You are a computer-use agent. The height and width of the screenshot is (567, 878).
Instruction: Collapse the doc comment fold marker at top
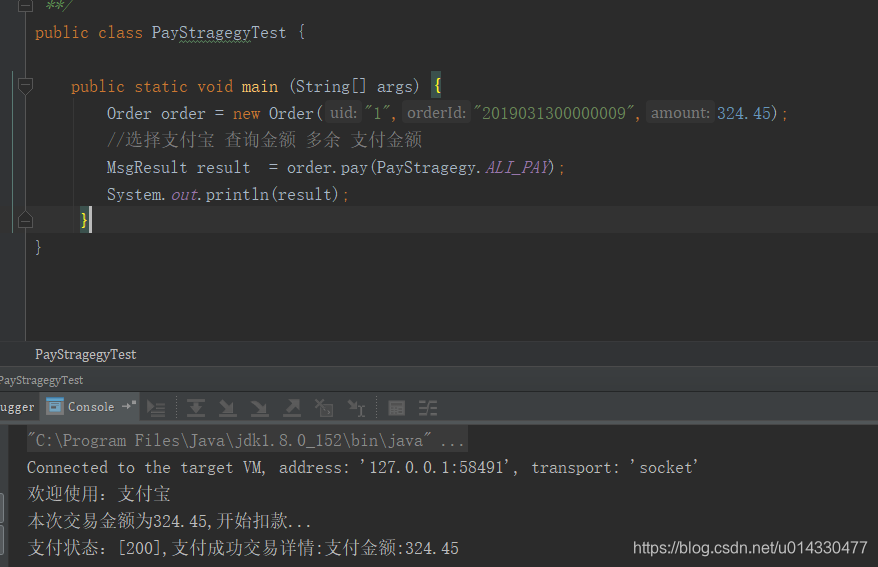point(25,6)
